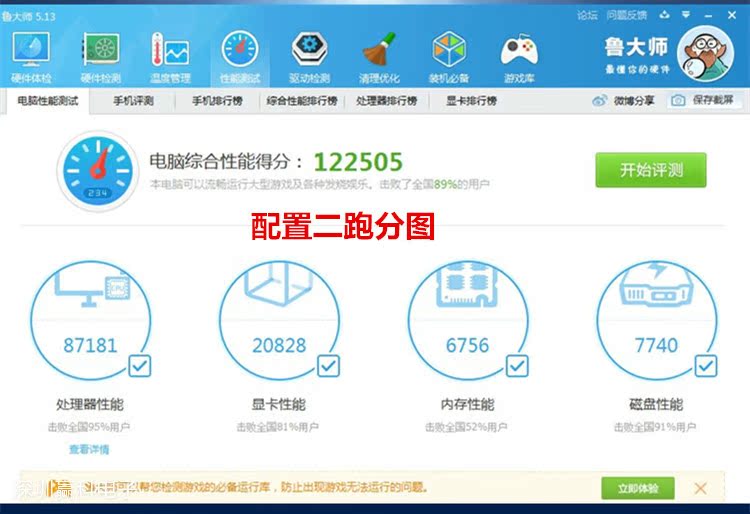Click the 立即体验 button in the banner
Viewport: 750px width, 514px height.
tap(638, 488)
